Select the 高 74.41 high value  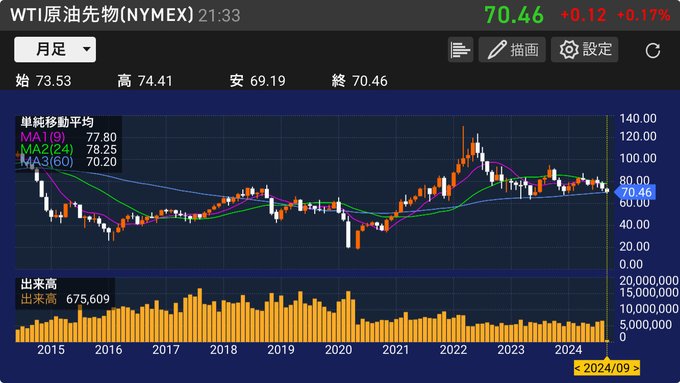[145, 81]
